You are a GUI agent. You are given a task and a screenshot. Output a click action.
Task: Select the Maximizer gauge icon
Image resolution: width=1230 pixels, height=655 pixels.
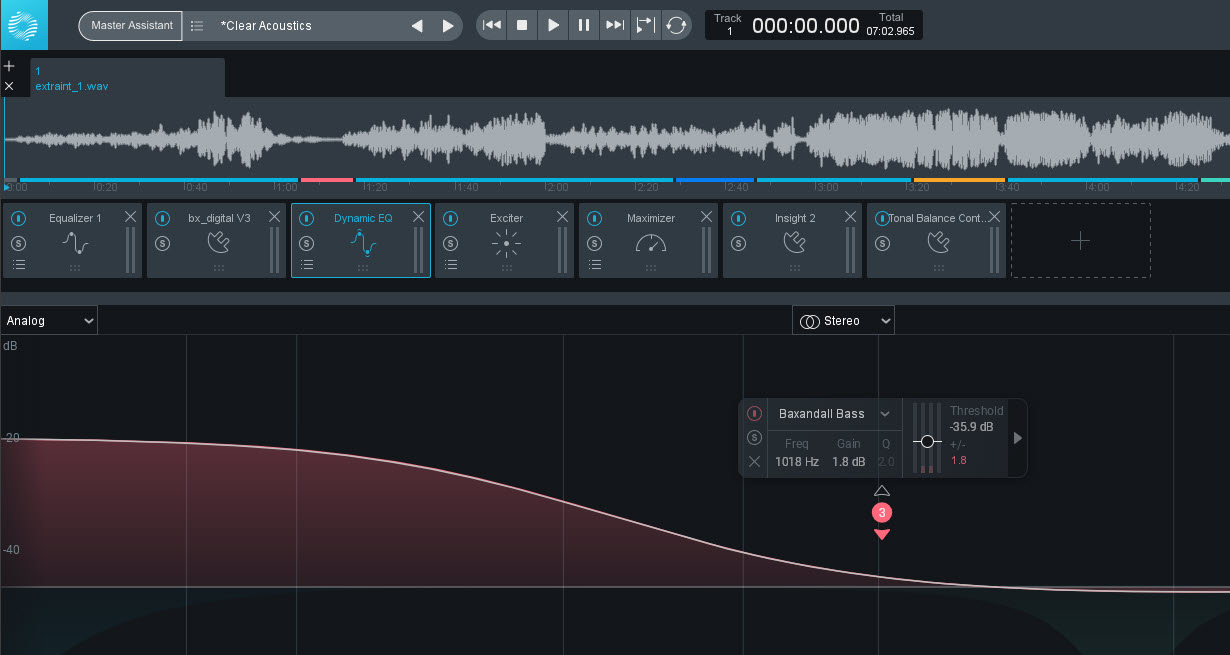(x=651, y=243)
